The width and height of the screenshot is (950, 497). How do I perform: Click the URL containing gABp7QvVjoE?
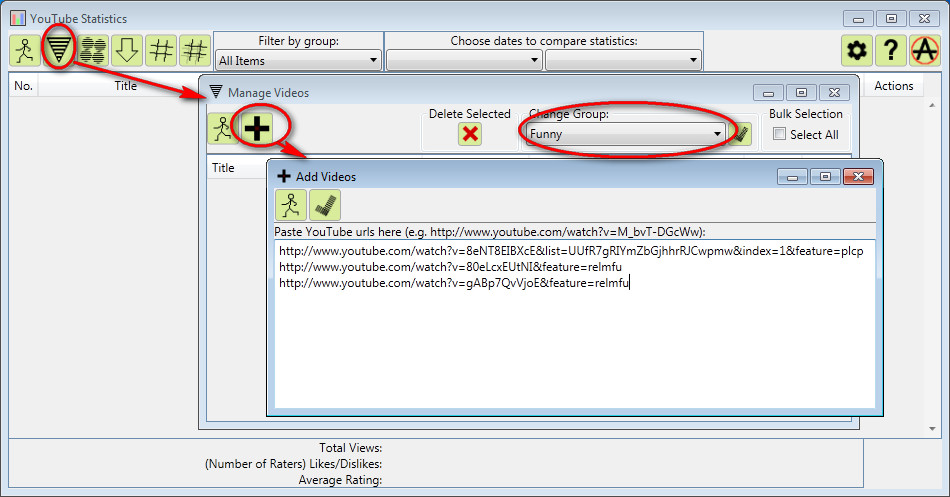click(454, 282)
